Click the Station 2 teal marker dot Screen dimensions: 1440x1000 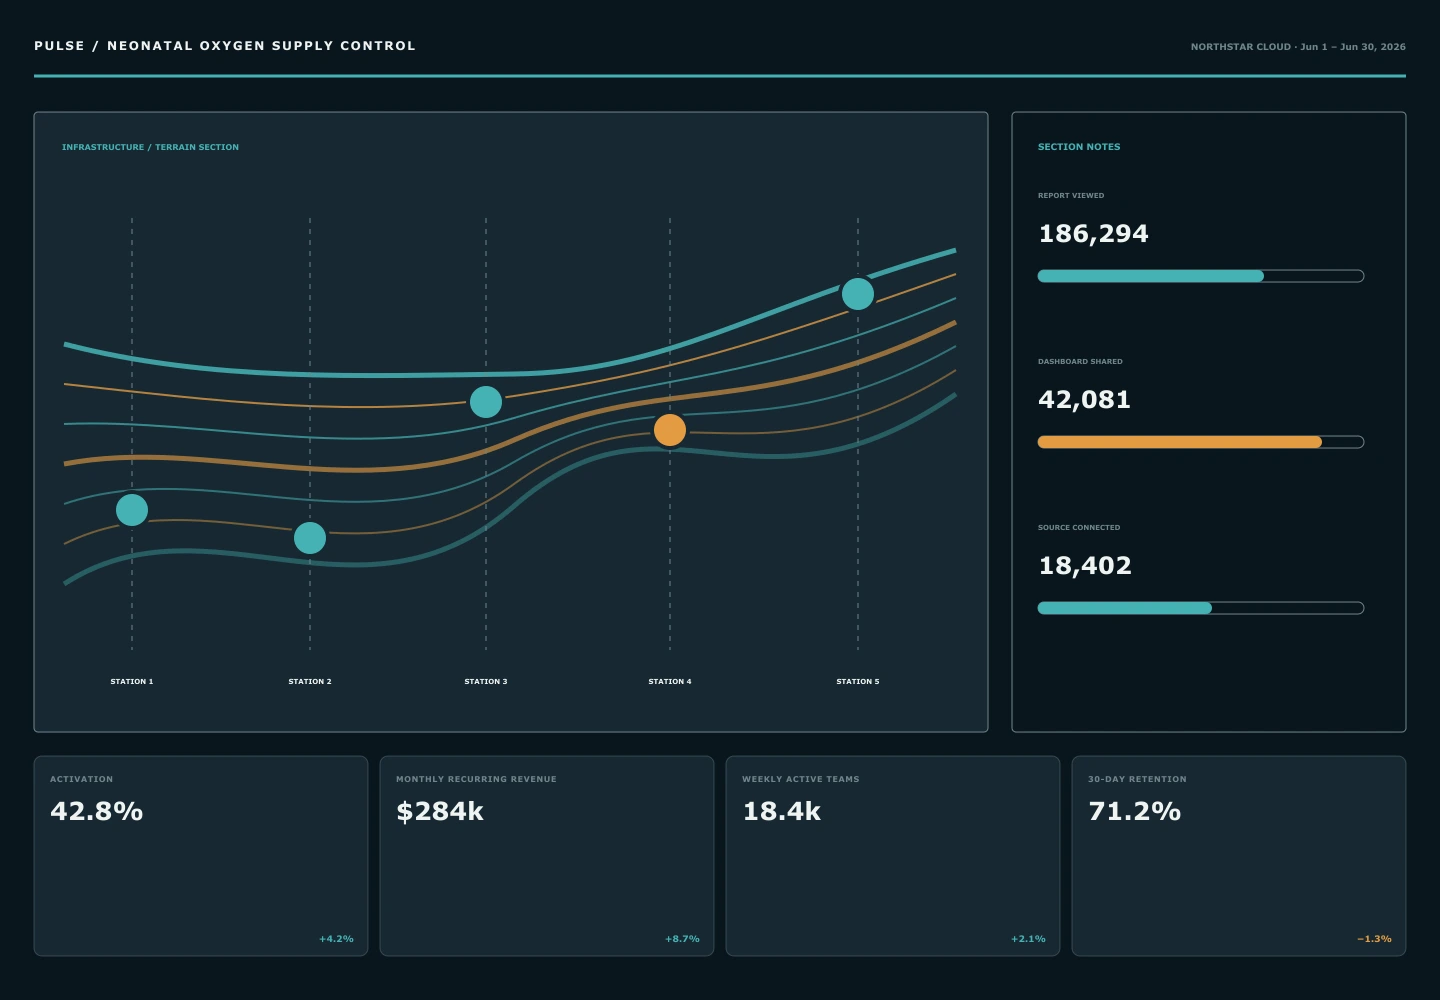310,538
